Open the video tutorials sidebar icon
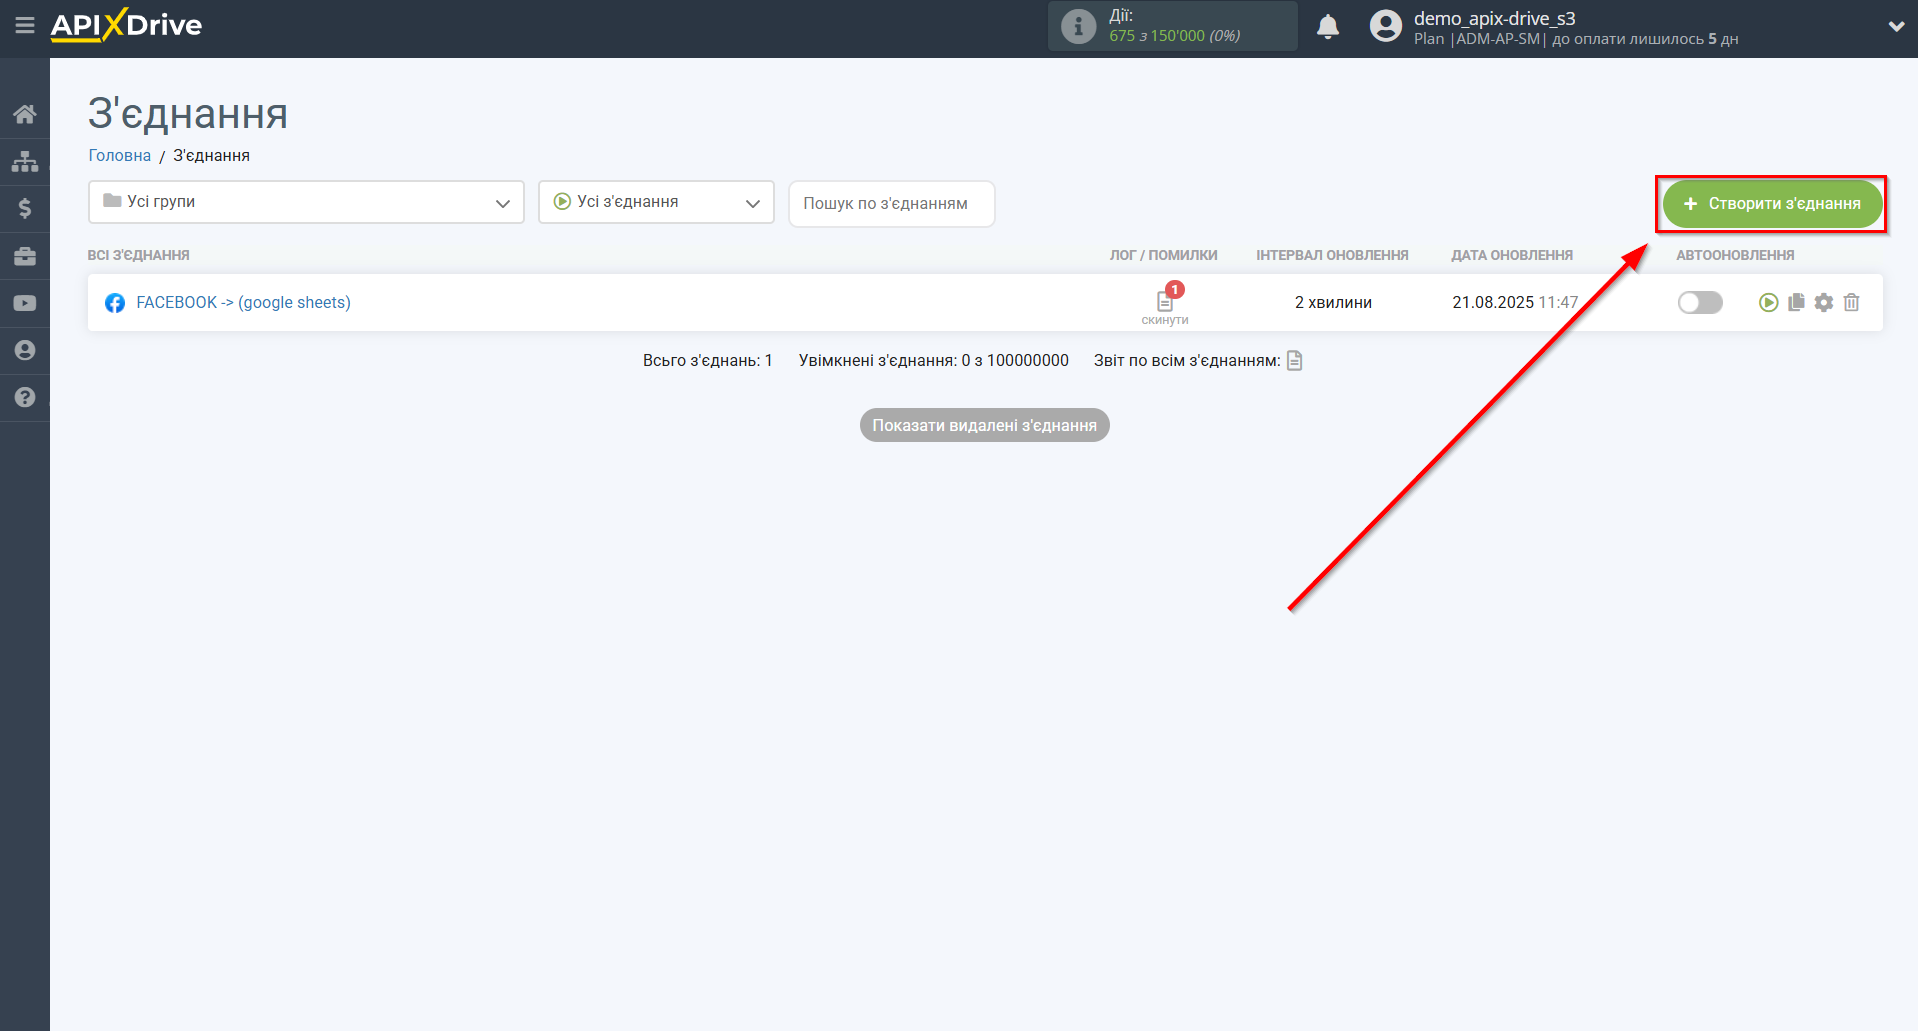1918x1031 pixels. click(25, 303)
